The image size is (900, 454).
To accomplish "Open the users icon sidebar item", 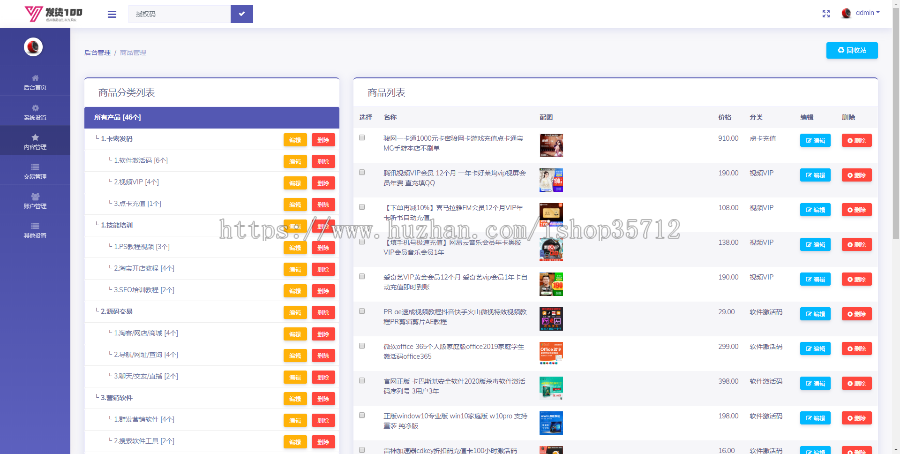I will pos(35,200).
